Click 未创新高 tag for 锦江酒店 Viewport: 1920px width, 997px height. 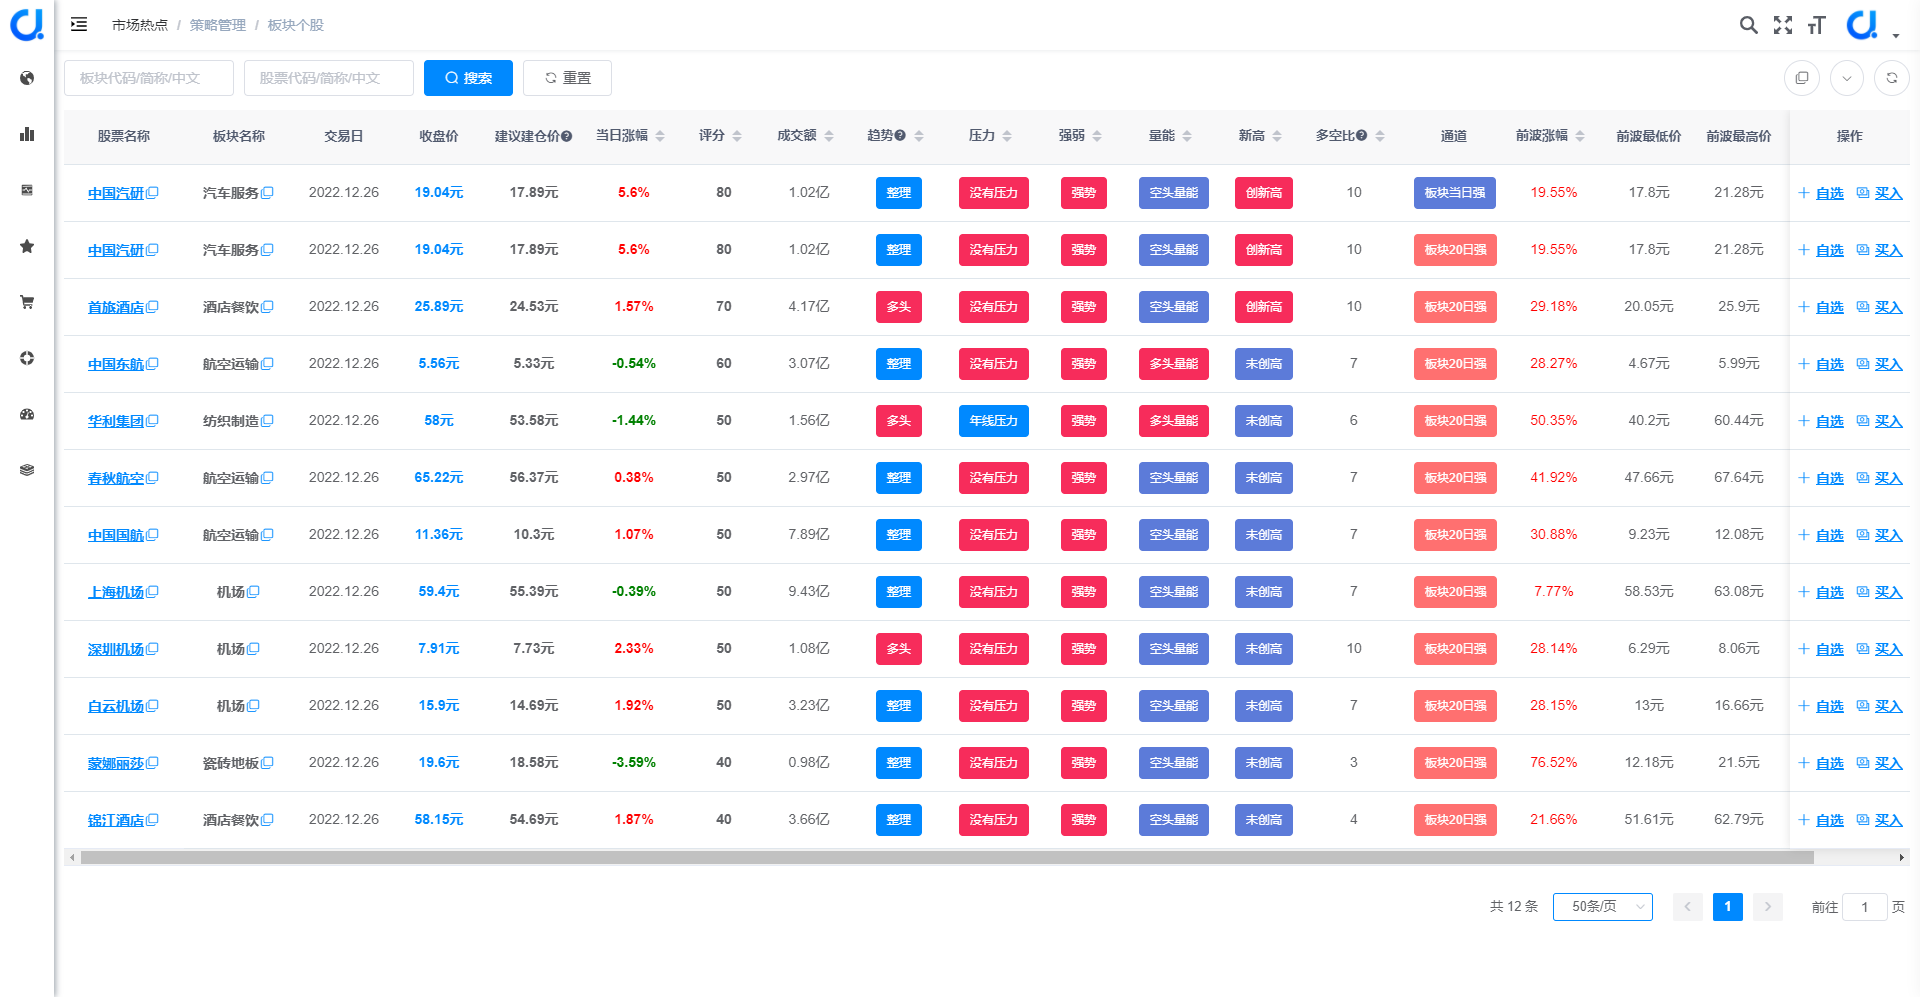click(x=1263, y=820)
